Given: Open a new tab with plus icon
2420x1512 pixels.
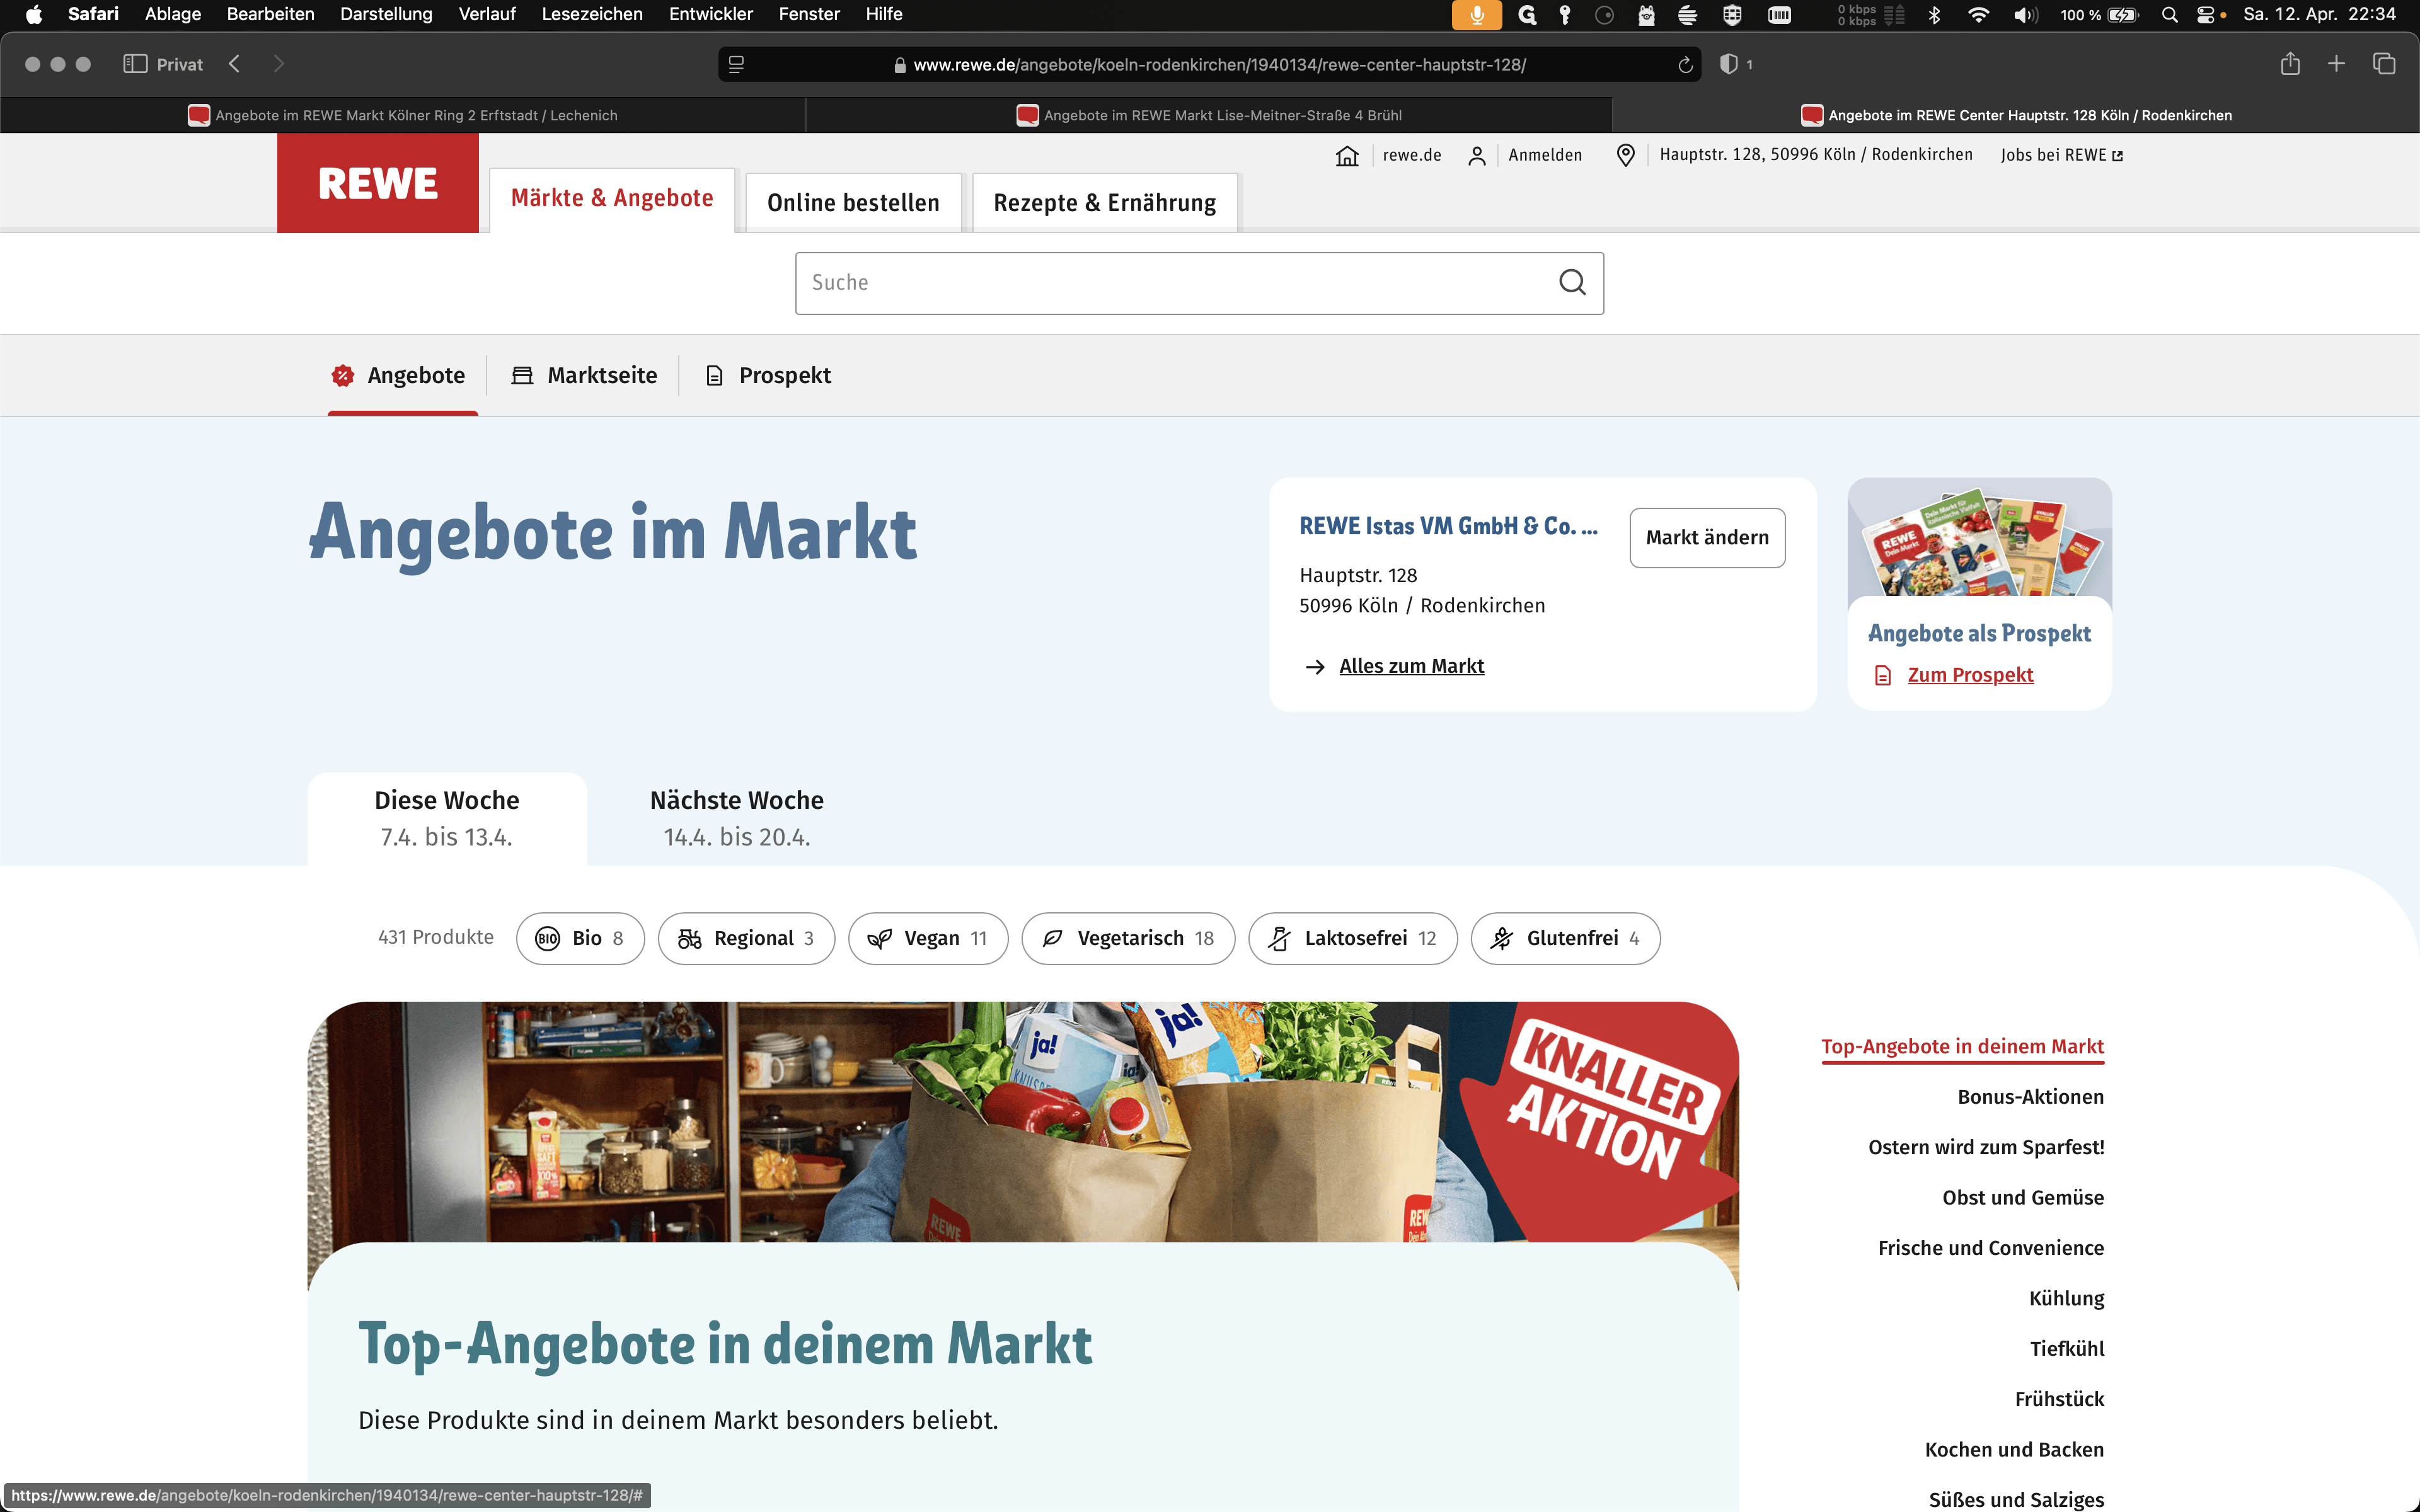Looking at the screenshot, I should (2336, 64).
